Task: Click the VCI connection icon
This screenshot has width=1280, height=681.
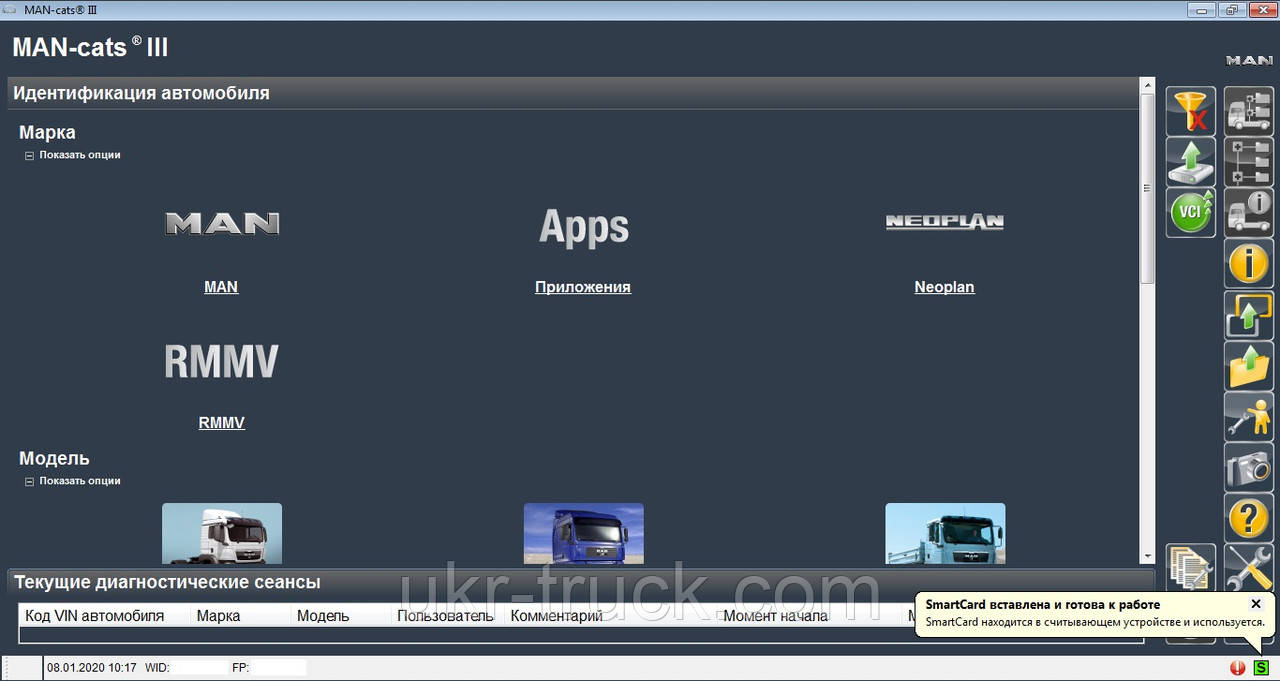Action: pyautogui.click(x=1190, y=213)
